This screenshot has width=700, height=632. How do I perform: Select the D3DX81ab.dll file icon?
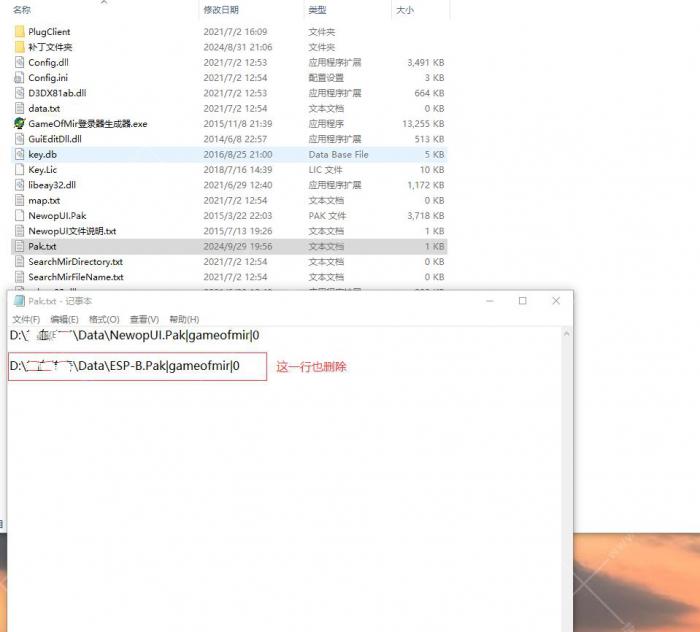(x=19, y=93)
